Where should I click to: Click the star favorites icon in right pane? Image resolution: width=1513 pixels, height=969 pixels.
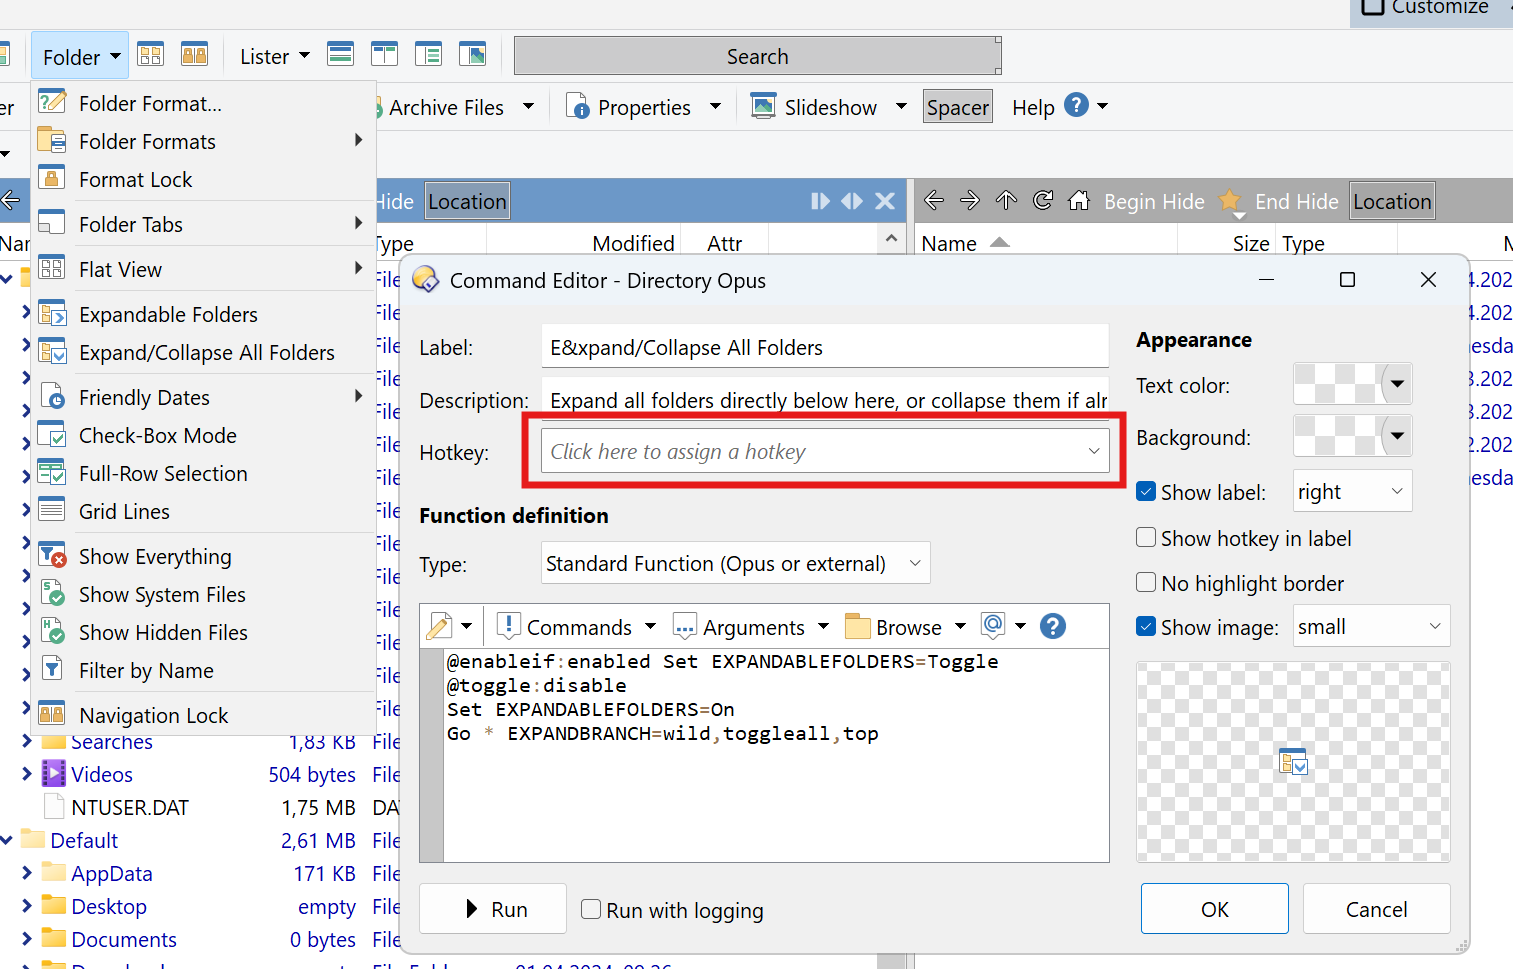(x=1230, y=201)
